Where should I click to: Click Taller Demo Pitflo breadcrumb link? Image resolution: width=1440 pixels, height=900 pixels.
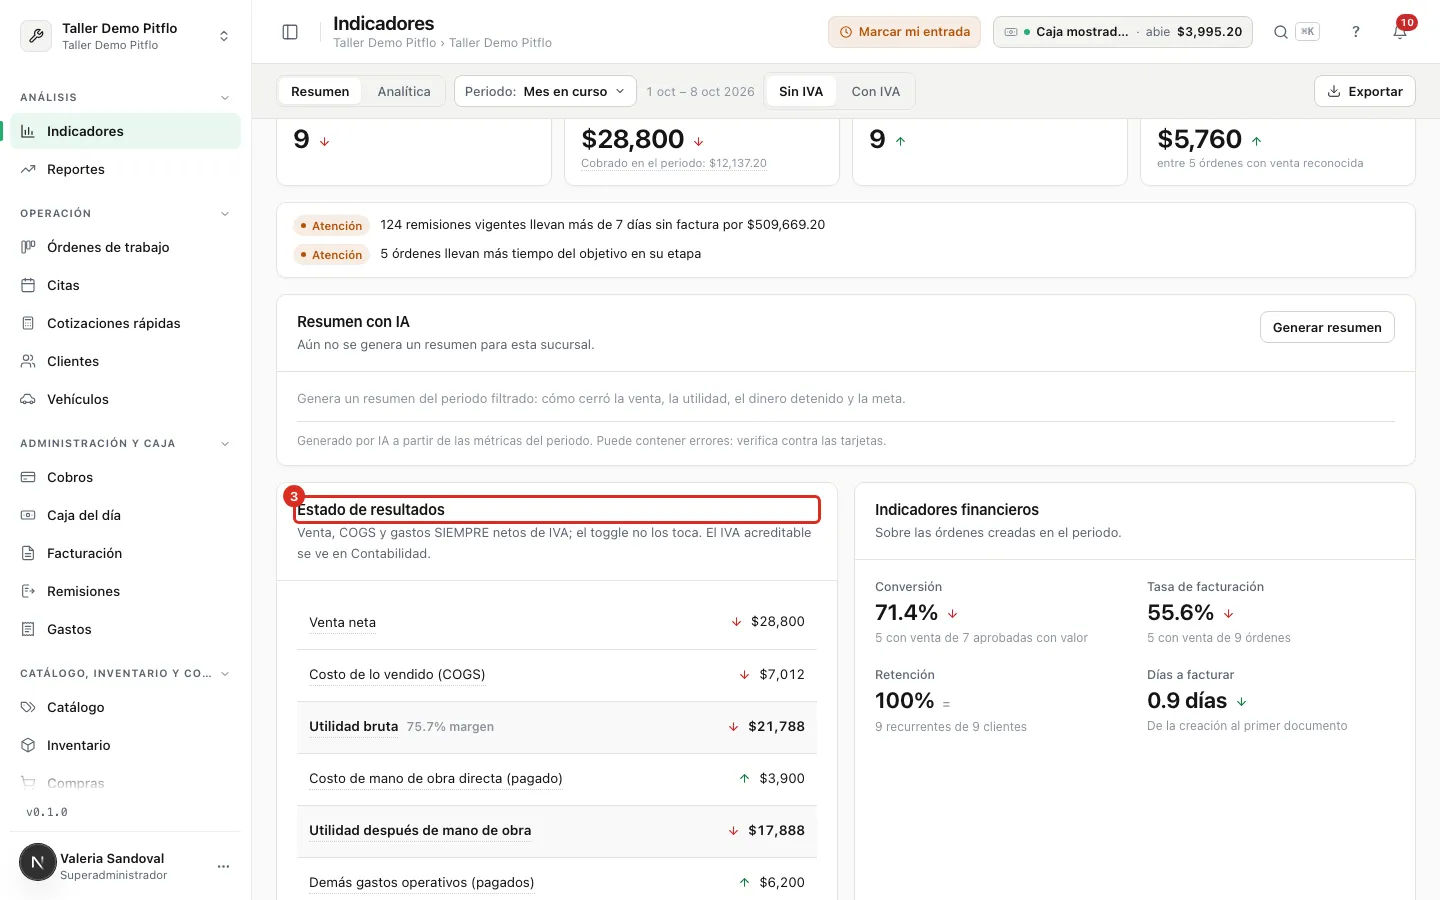pyautogui.click(x=385, y=43)
